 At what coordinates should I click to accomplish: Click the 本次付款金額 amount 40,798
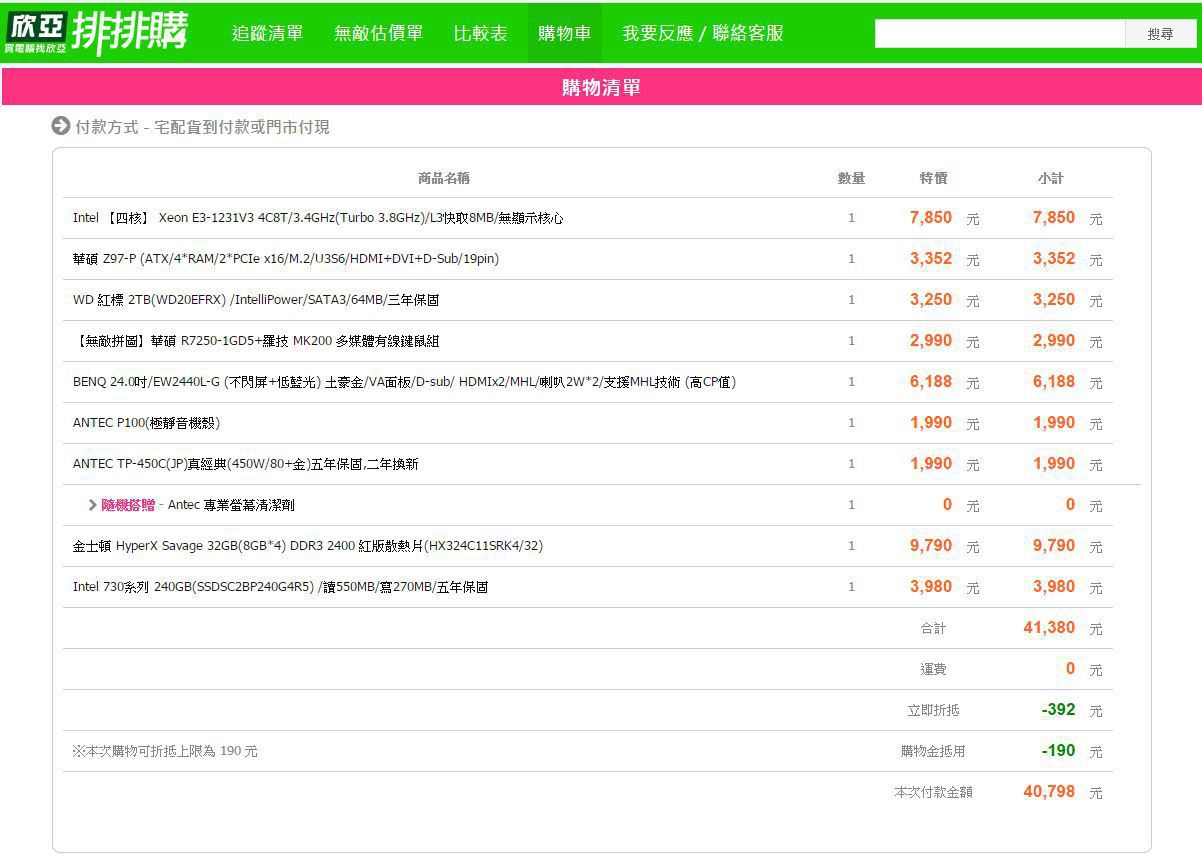(x=1049, y=791)
